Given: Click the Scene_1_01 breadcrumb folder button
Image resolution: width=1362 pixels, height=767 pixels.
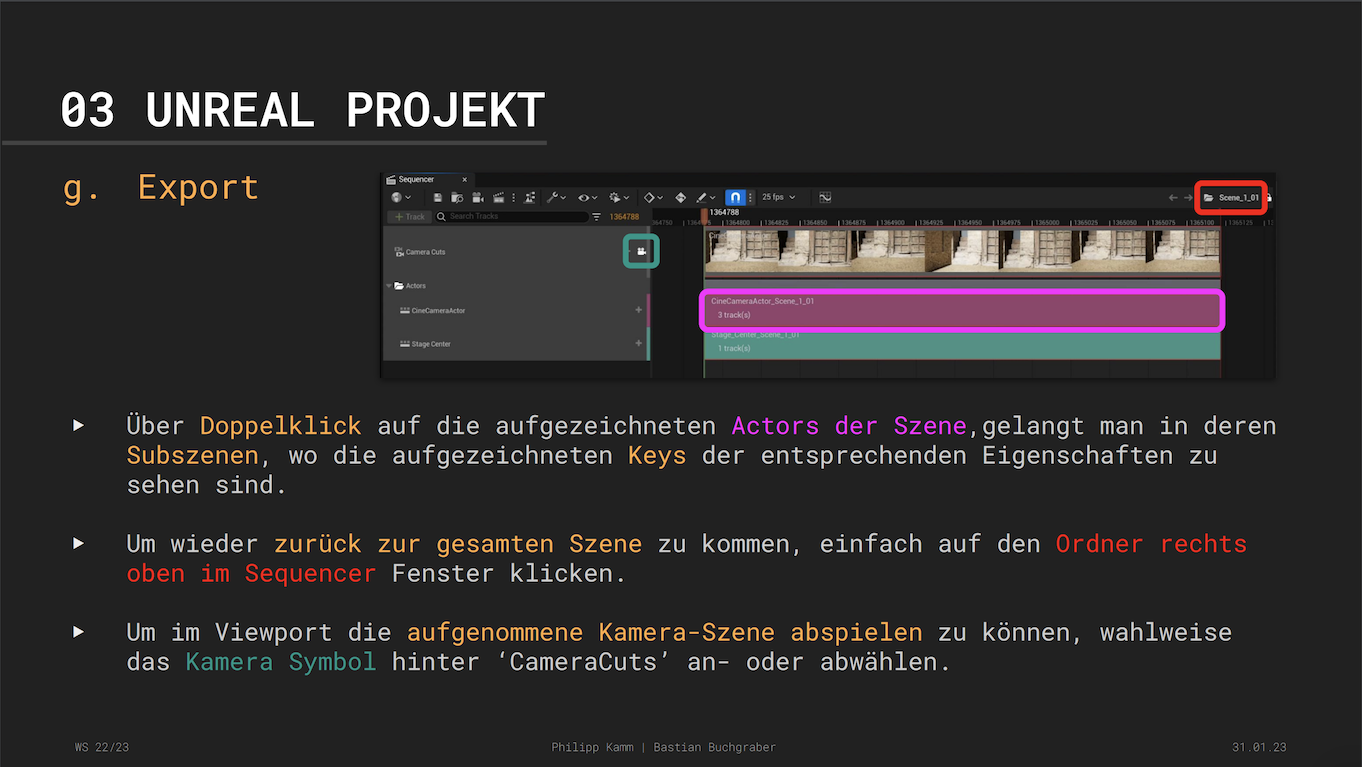Looking at the screenshot, I should point(1231,198).
